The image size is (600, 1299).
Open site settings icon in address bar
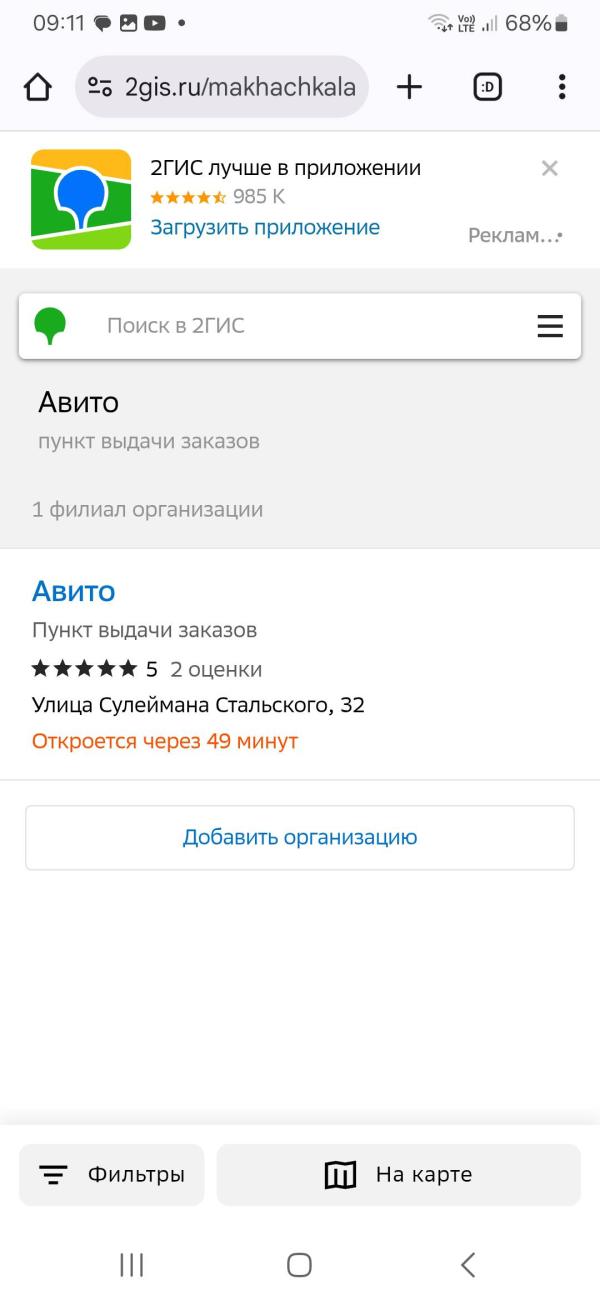coord(100,87)
